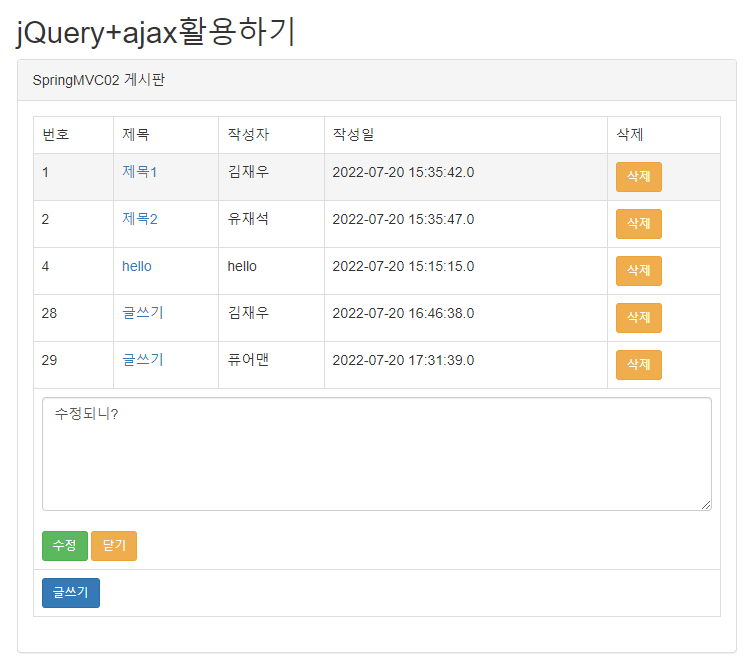Click date 2022-07-20 15:35:47.0

point(403,219)
